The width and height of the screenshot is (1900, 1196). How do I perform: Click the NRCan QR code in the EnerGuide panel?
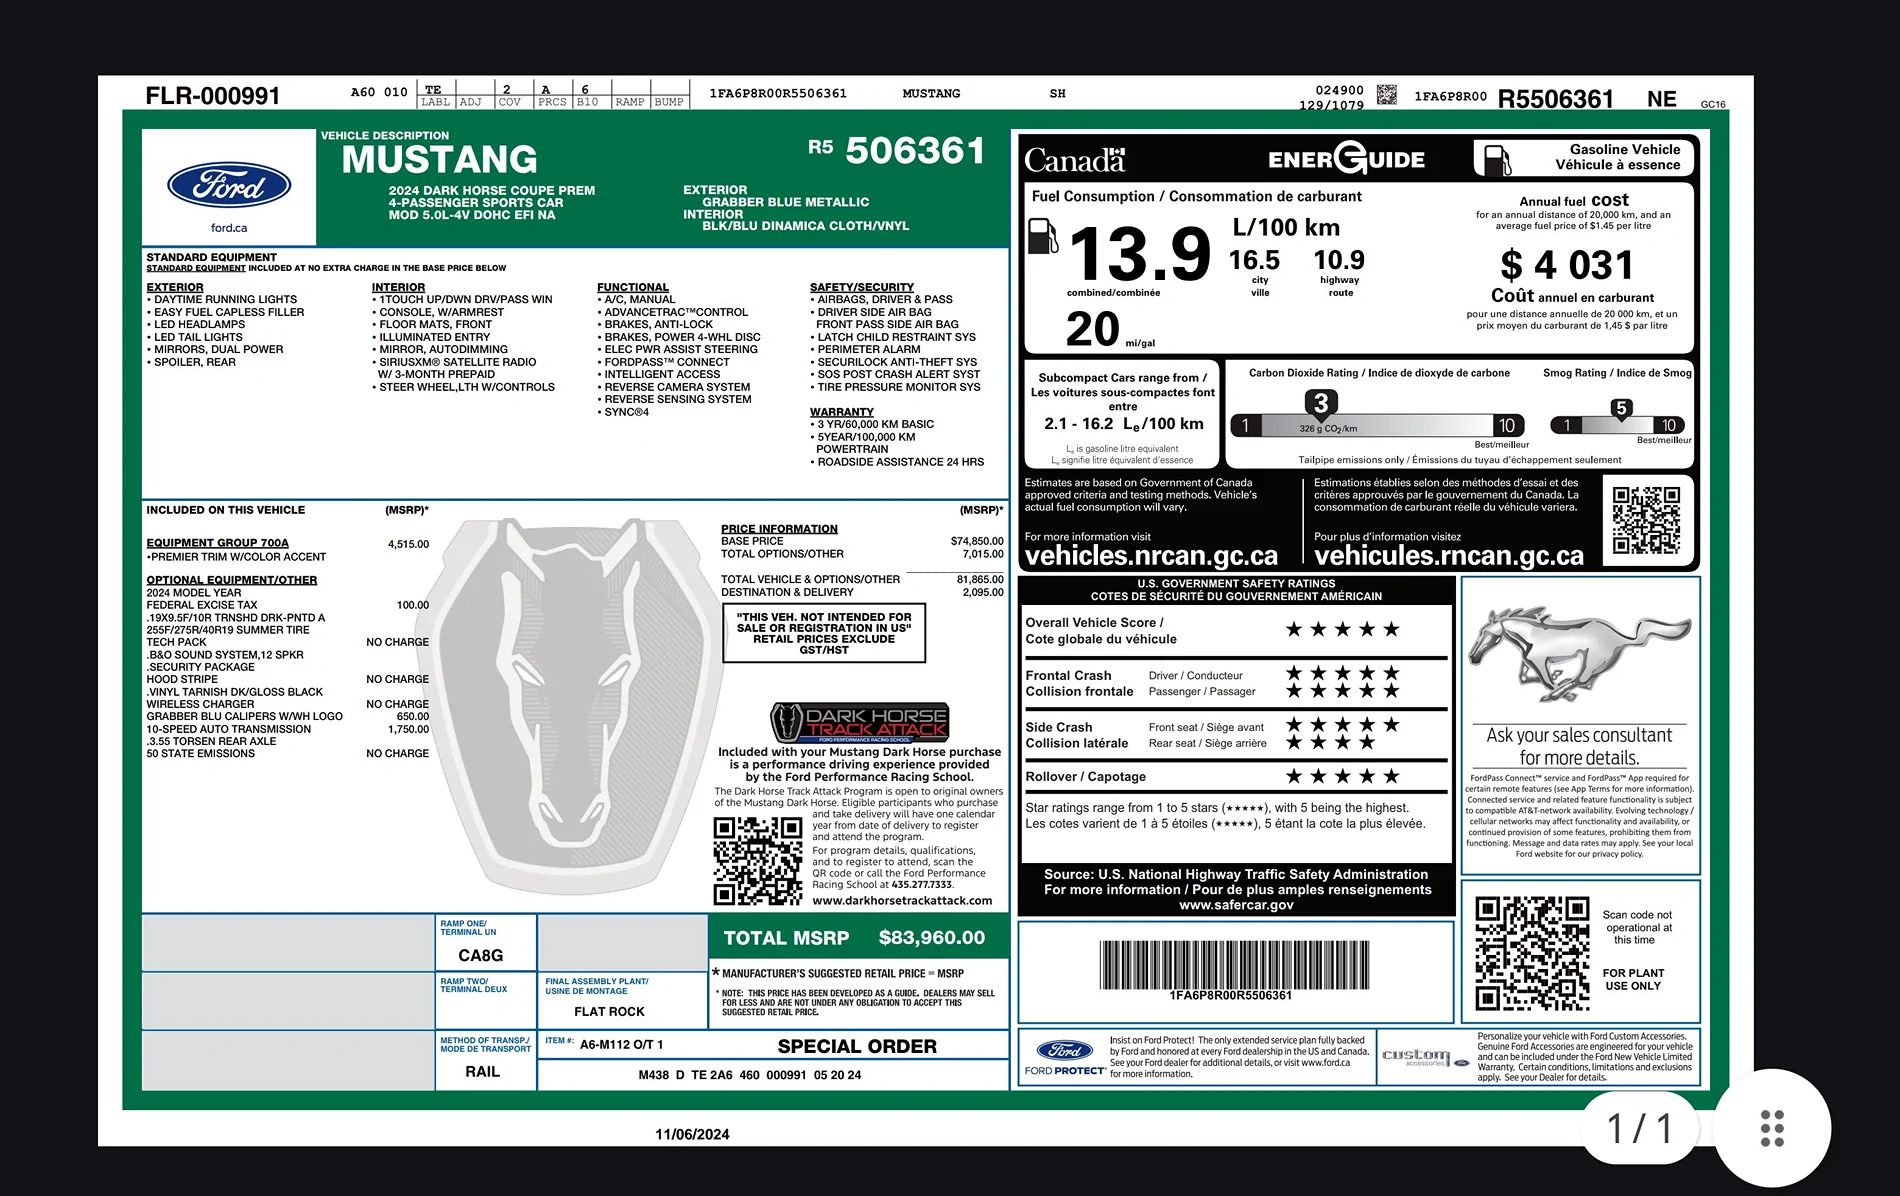click(x=1646, y=520)
